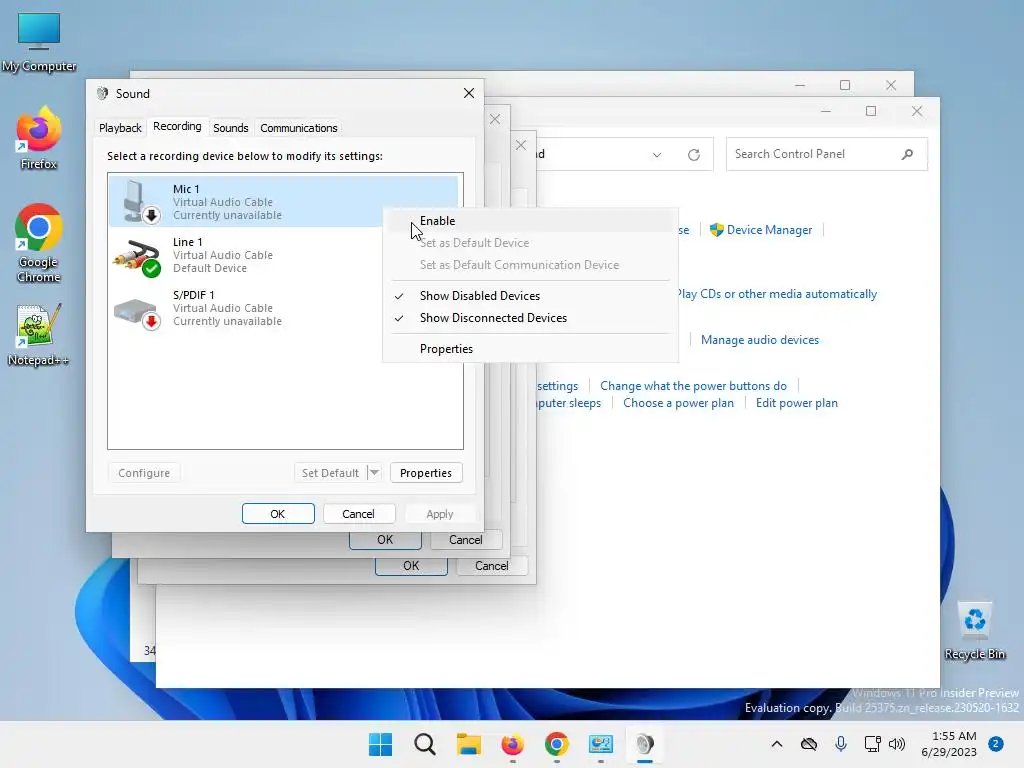Image resolution: width=1024 pixels, height=768 pixels.
Task: Open Manage audio devices link
Action: tap(760, 340)
